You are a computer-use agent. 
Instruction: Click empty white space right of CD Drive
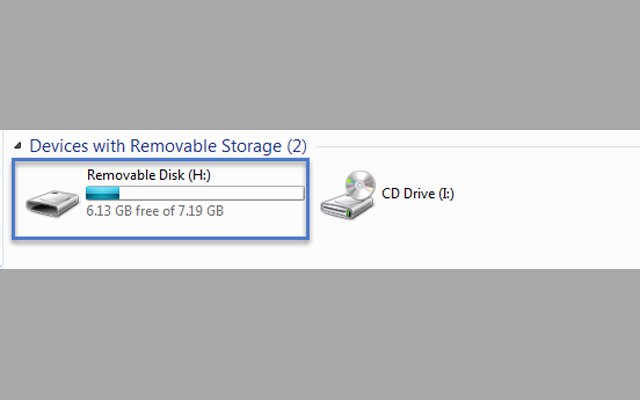[550, 195]
